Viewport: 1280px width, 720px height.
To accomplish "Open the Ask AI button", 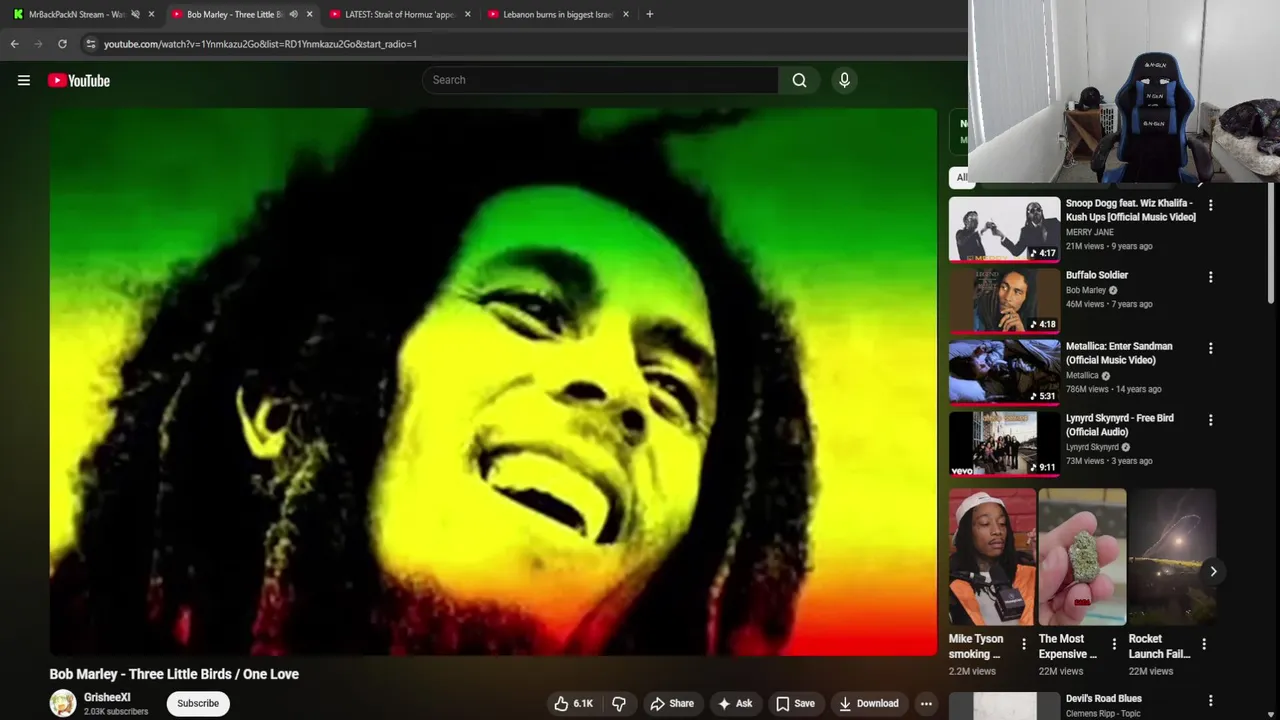I will pyautogui.click(x=735, y=703).
